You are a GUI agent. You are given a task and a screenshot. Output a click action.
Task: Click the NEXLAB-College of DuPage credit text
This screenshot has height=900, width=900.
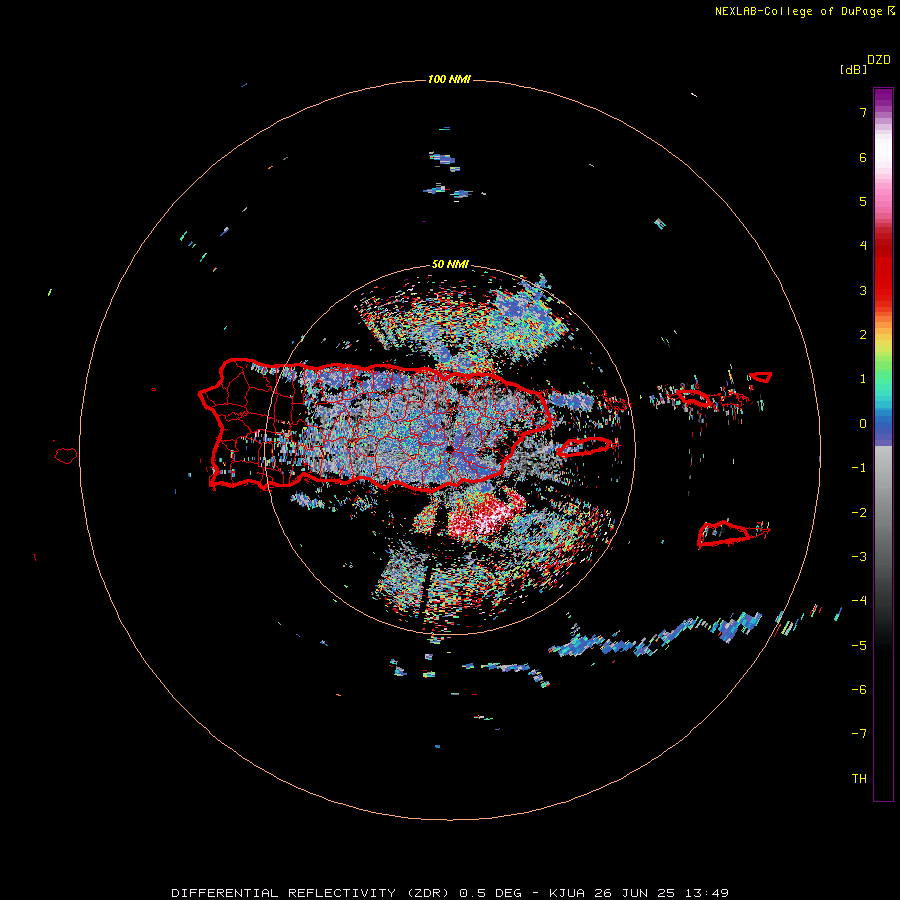pos(804,11)
